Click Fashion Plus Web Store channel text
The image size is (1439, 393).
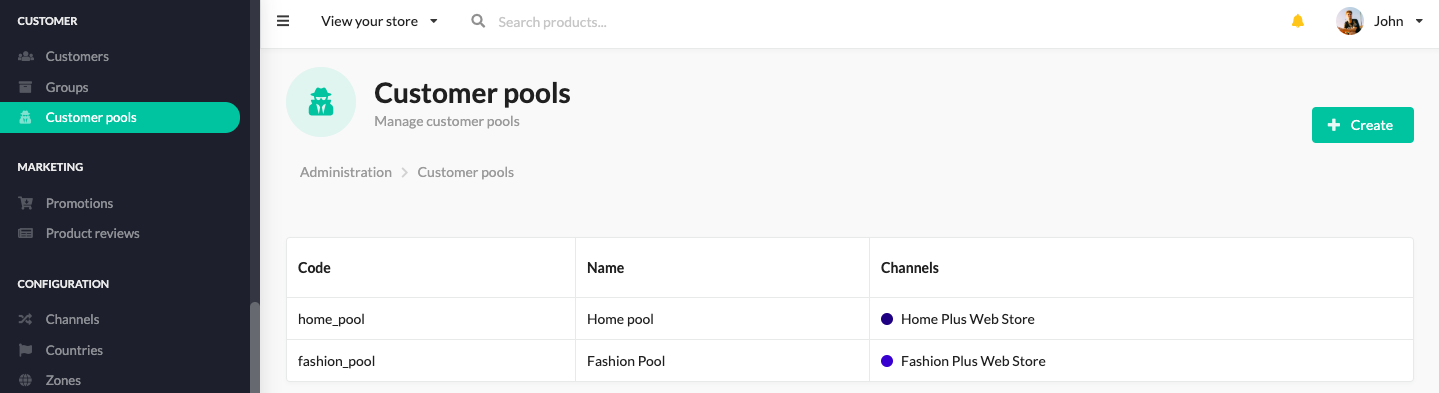(x=973, y=361)
